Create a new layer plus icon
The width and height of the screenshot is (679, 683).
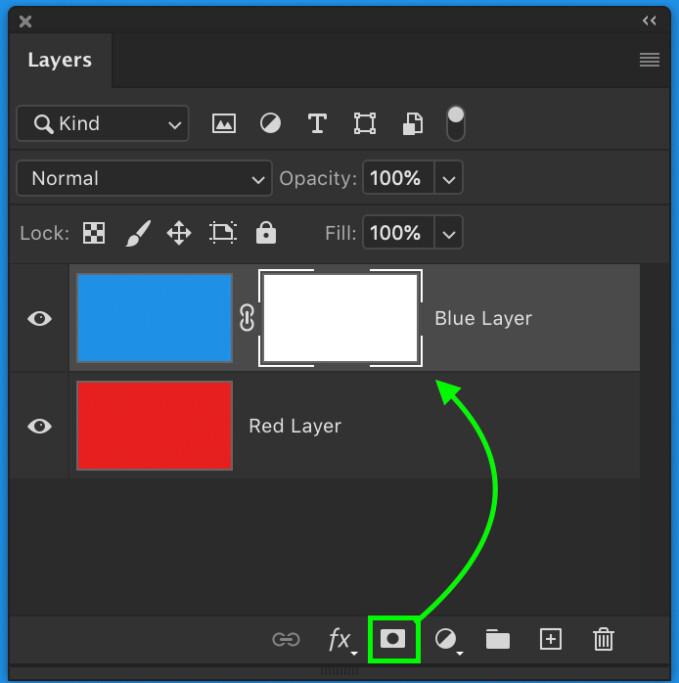click(x=551, y=639)
